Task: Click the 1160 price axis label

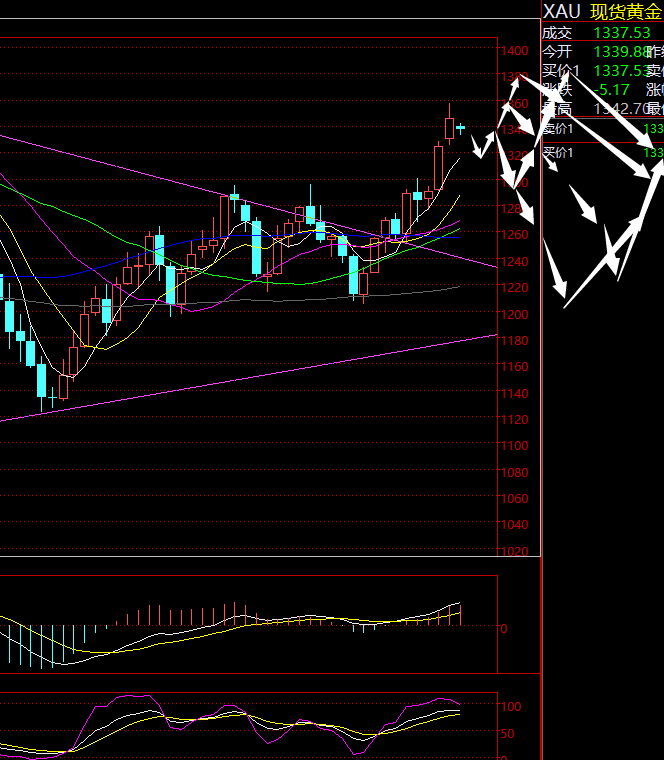Action: point(514,366)
